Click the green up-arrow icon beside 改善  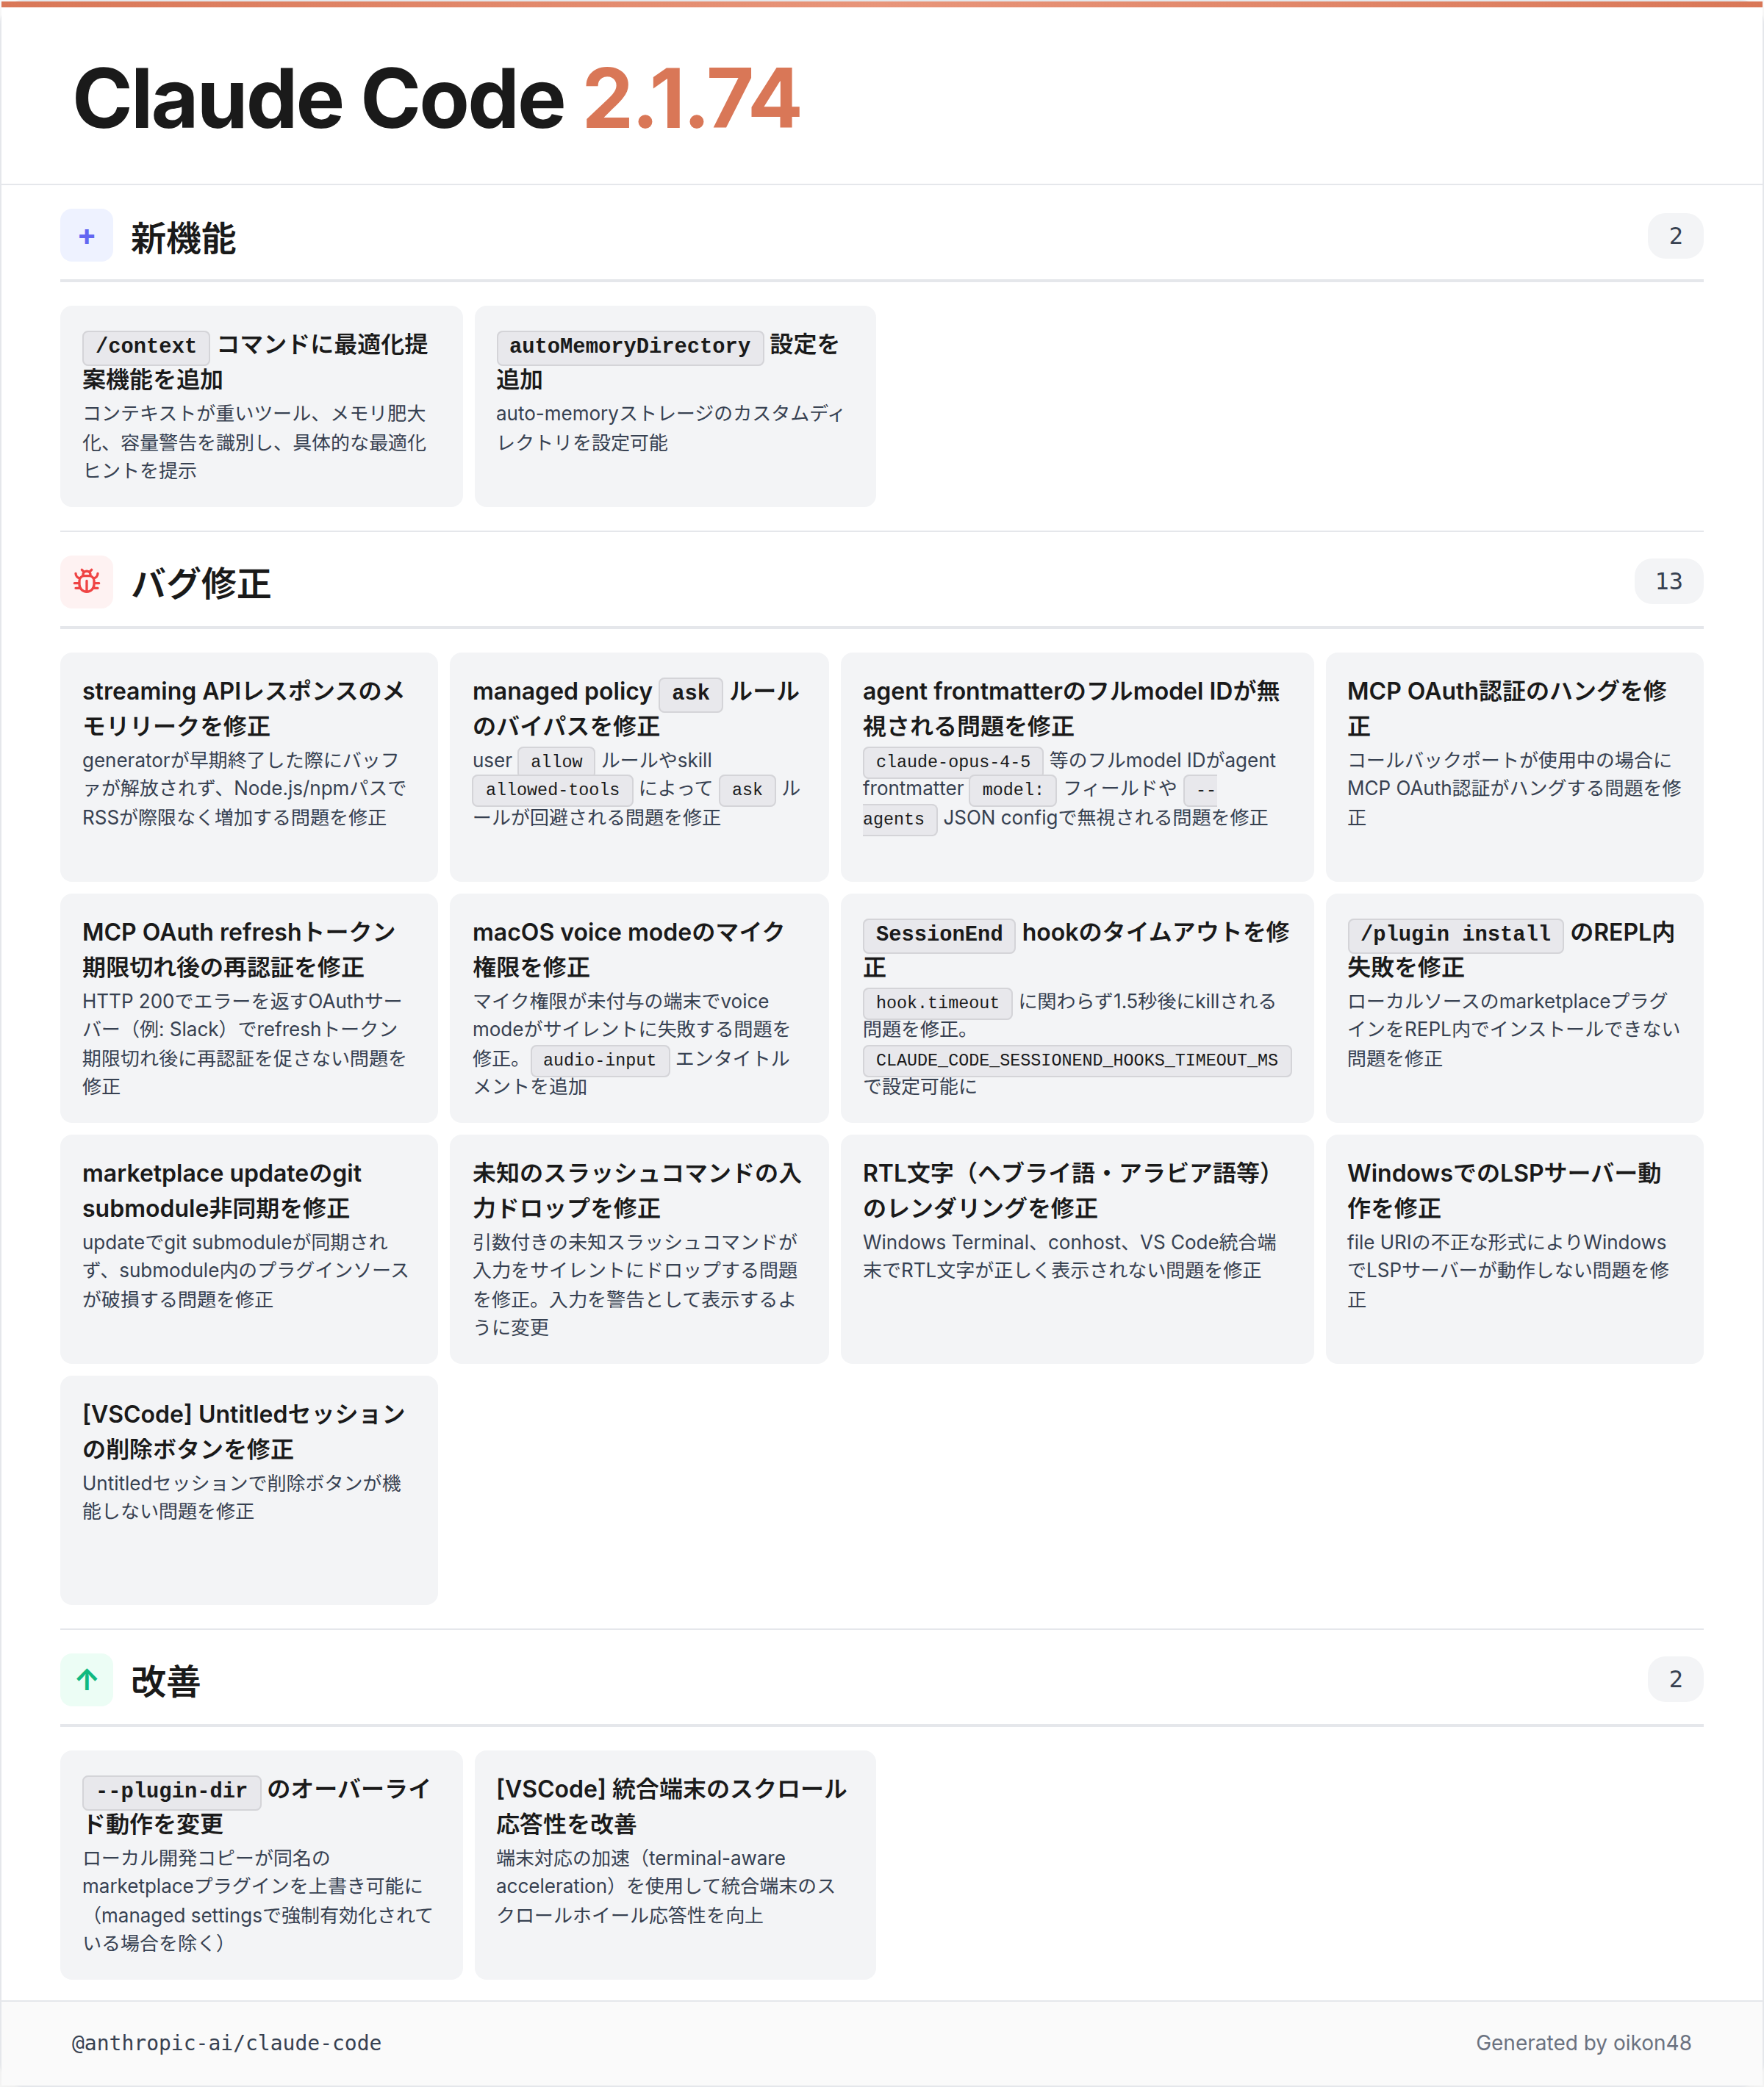click(x=87, y=1679)
